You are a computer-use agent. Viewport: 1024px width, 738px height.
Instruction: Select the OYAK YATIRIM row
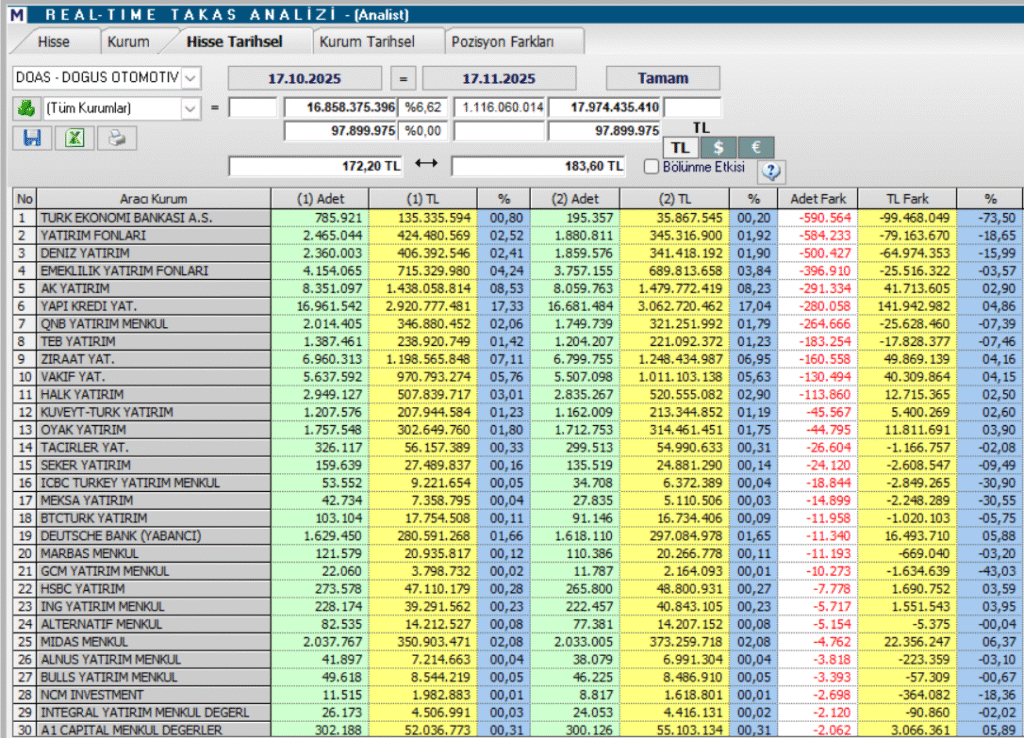pos(517,429)
